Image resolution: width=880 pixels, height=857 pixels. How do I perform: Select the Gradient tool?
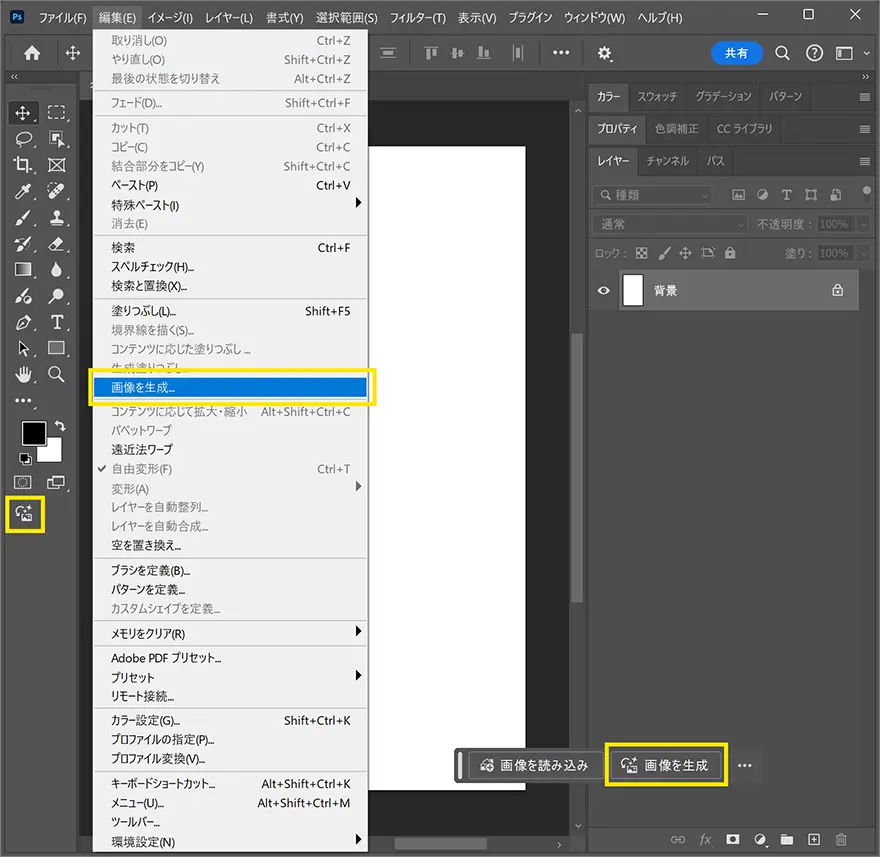click(23, 270)
